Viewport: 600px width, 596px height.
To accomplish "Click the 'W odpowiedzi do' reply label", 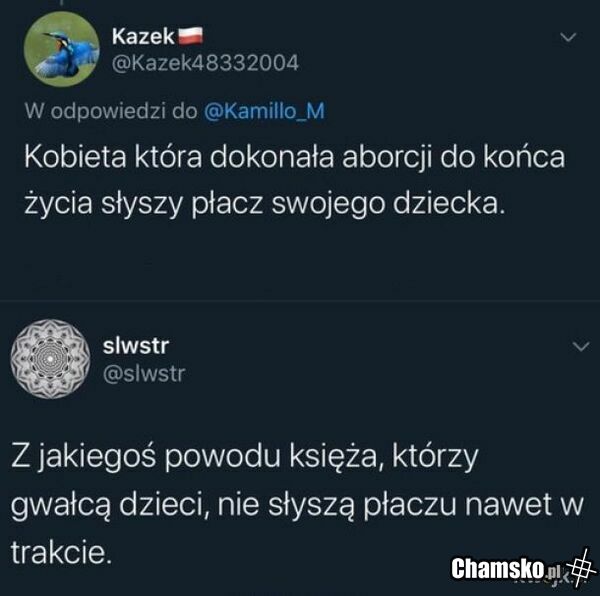I will point(111,111).
